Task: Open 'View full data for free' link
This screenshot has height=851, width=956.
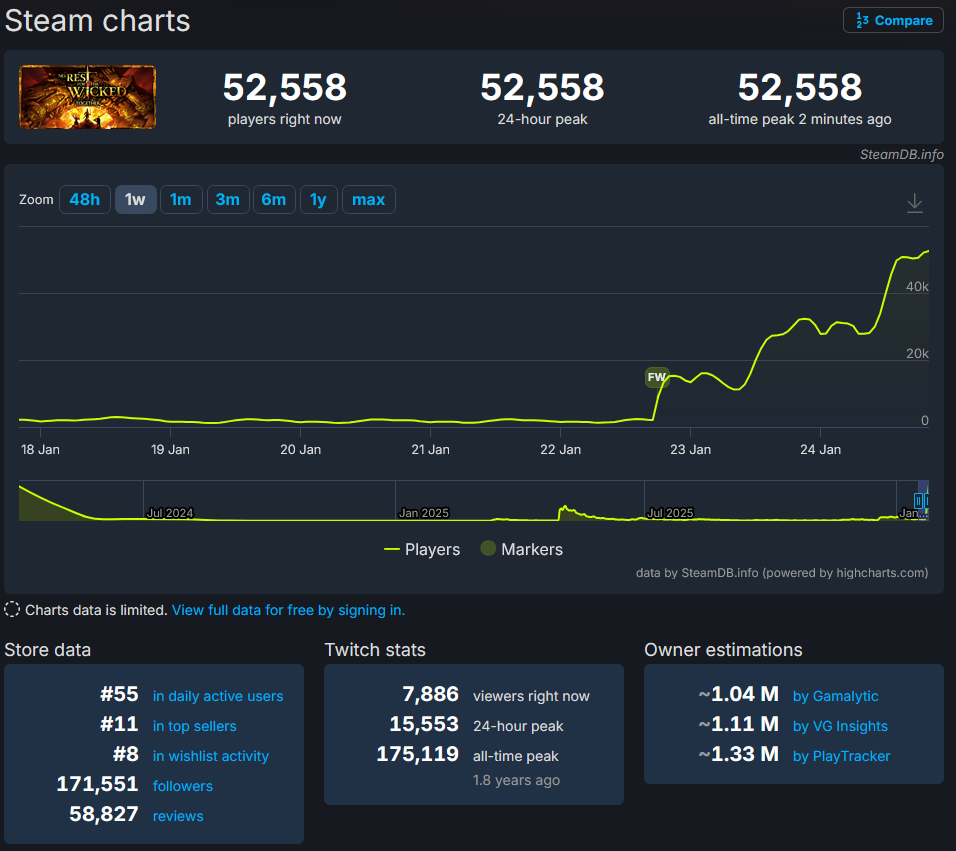Action: click(x=288, y=610)
